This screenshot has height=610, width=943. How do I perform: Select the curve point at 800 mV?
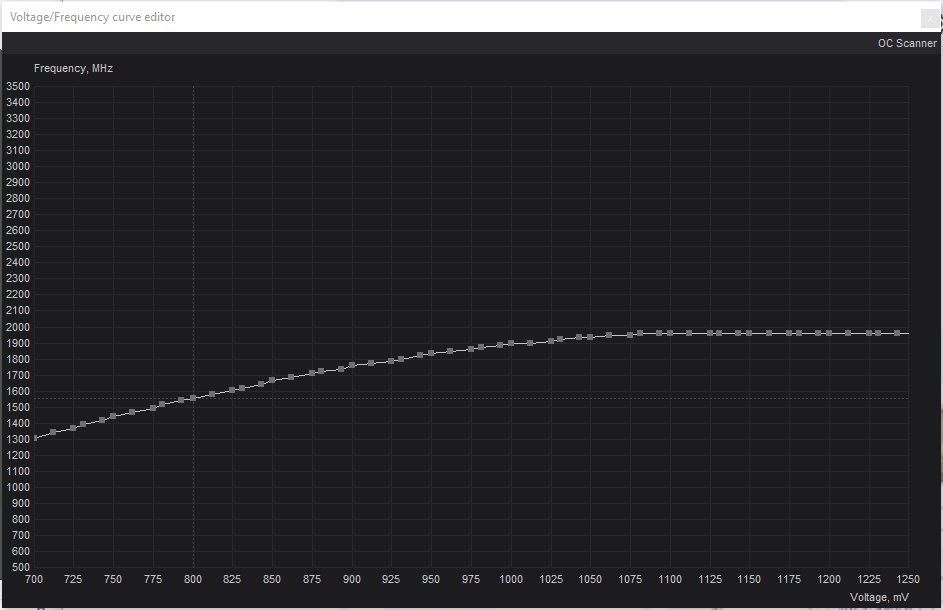point(192,396)
